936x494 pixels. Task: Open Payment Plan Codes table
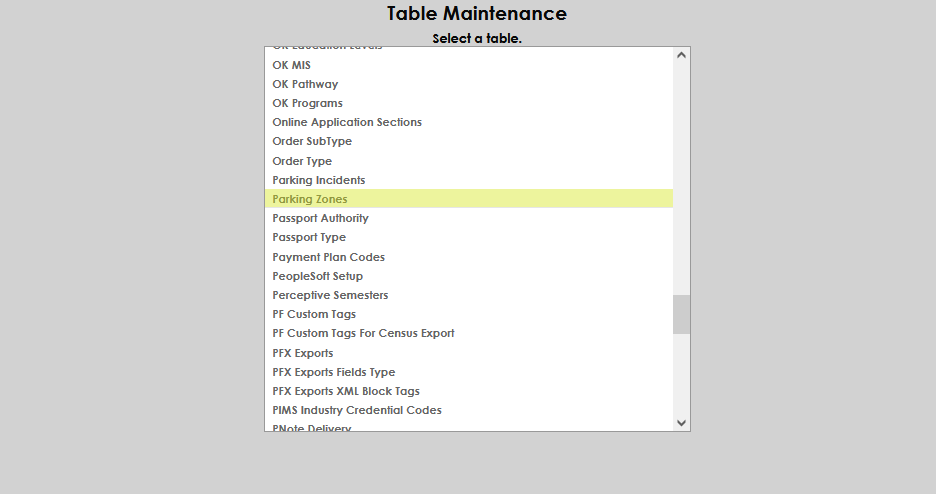[x=328, y=257]
